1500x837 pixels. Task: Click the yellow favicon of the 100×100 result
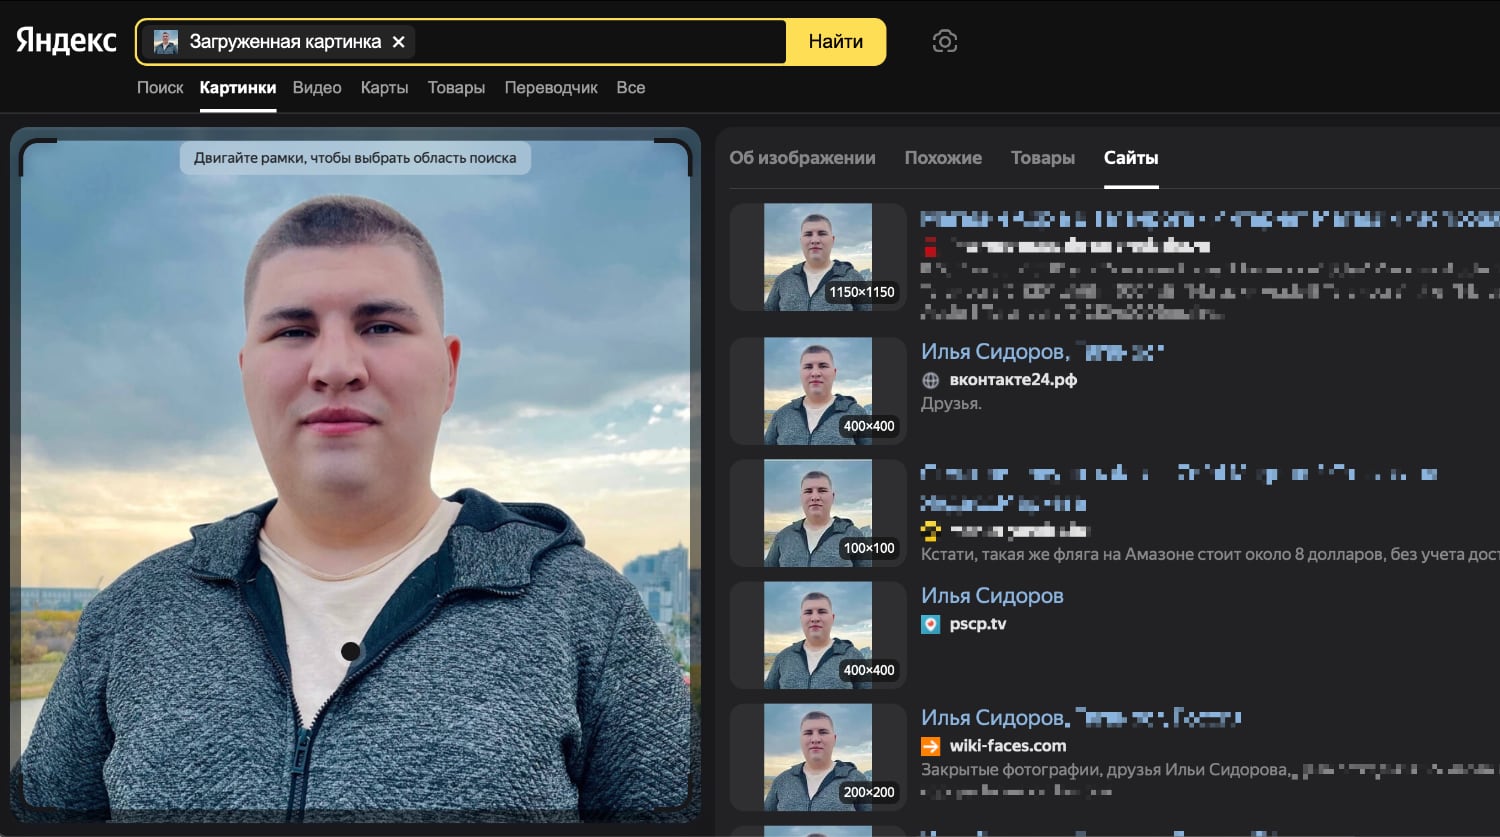point(930,530)
